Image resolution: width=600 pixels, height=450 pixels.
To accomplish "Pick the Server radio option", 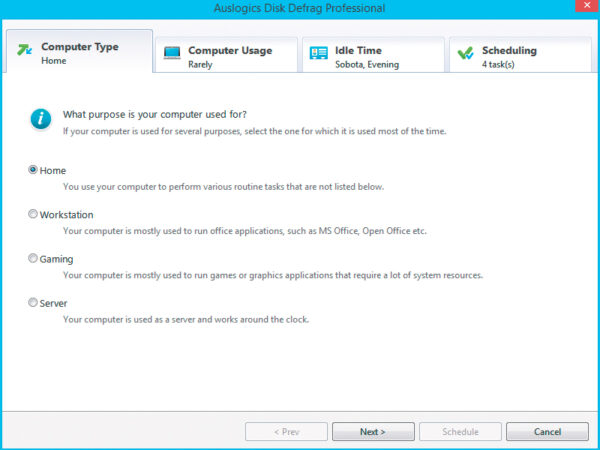I will pos(34,302).
